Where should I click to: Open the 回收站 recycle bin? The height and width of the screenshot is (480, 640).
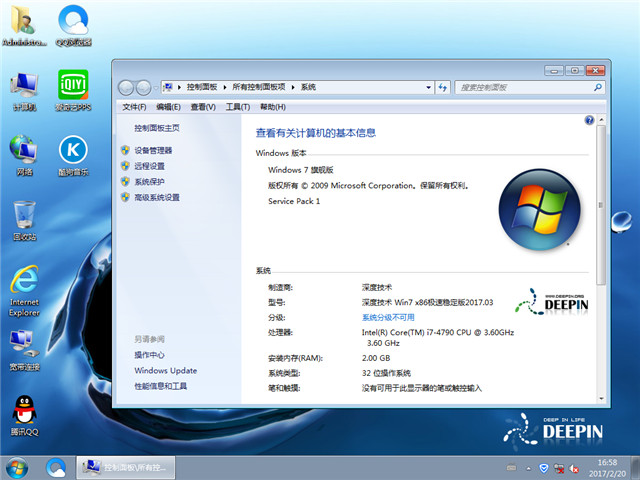pos(24,220)
